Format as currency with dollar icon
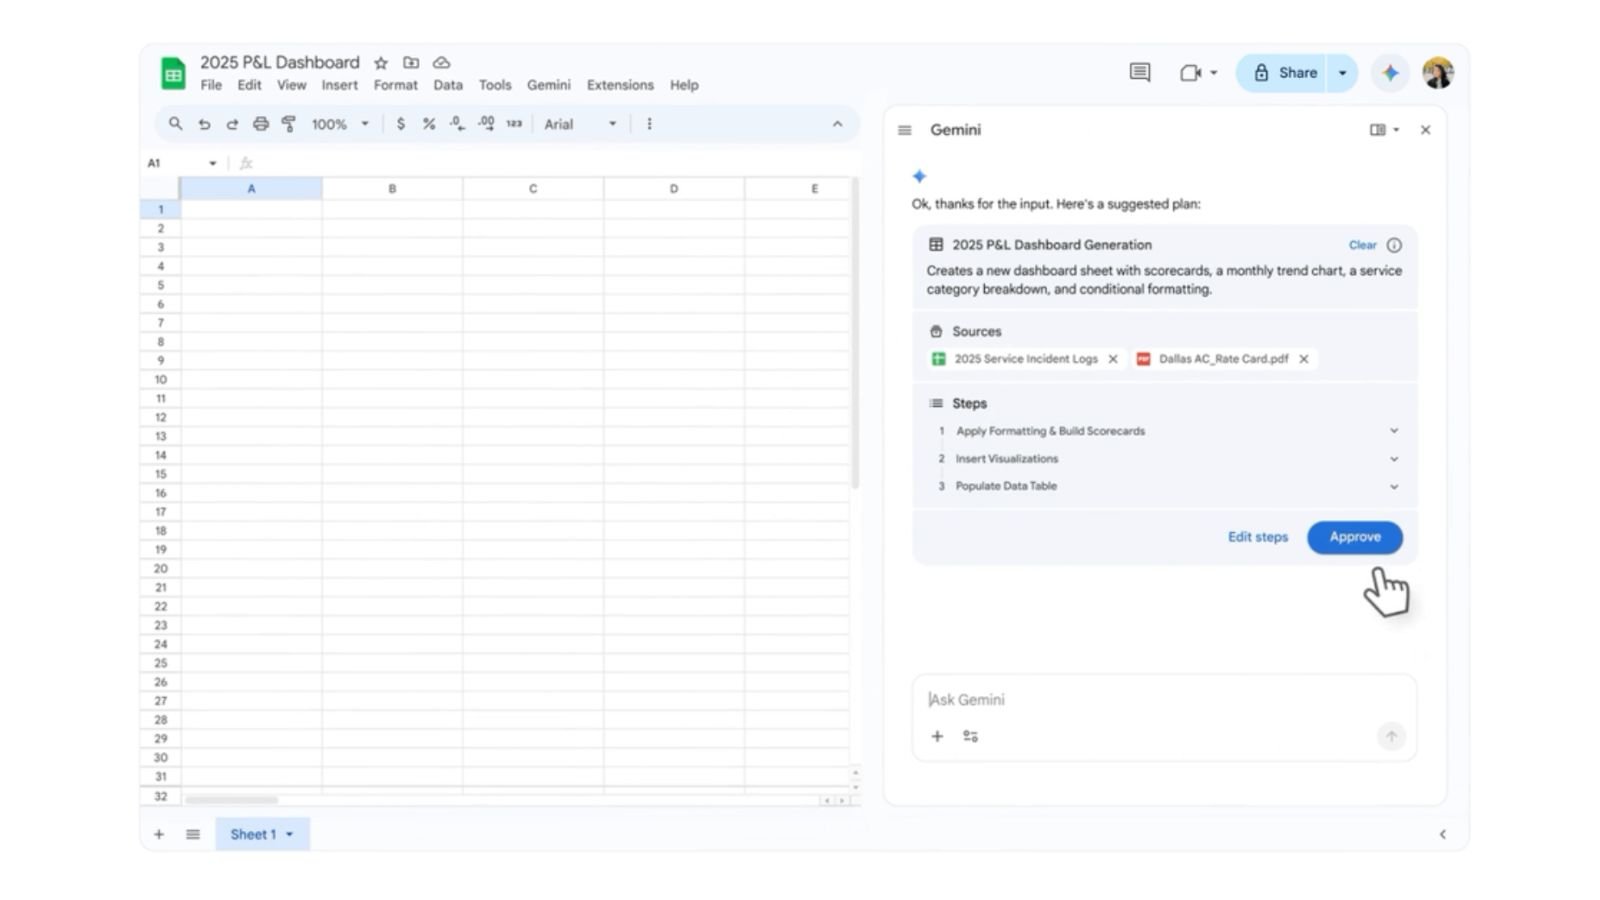The width and height of the screenshot is (1600, 900). tap(401, 124)
